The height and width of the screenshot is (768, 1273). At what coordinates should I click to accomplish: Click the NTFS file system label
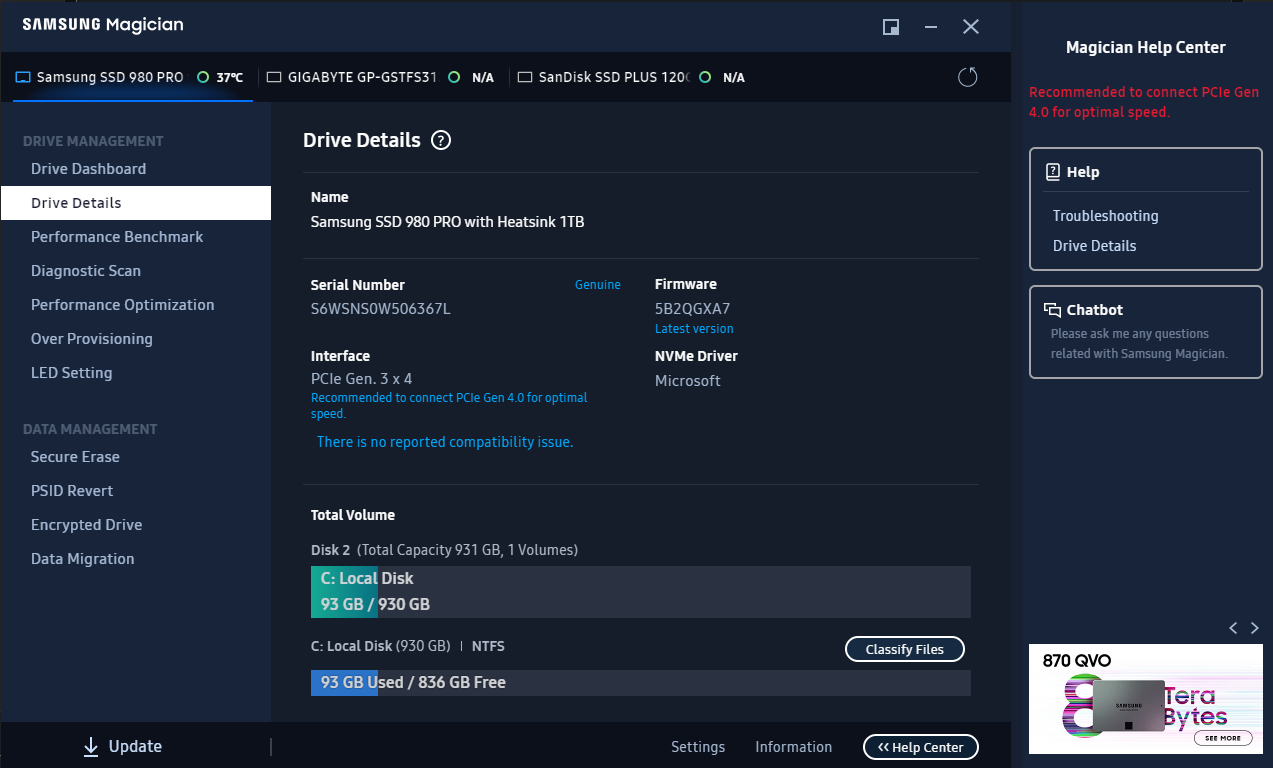coord(488,647)
